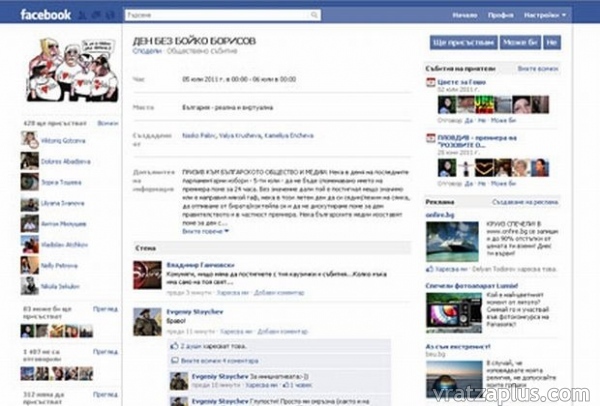600x406 pixels.
Task: Expand description with 'Виж повече' arrow
Action: click(x=205, y=231)
